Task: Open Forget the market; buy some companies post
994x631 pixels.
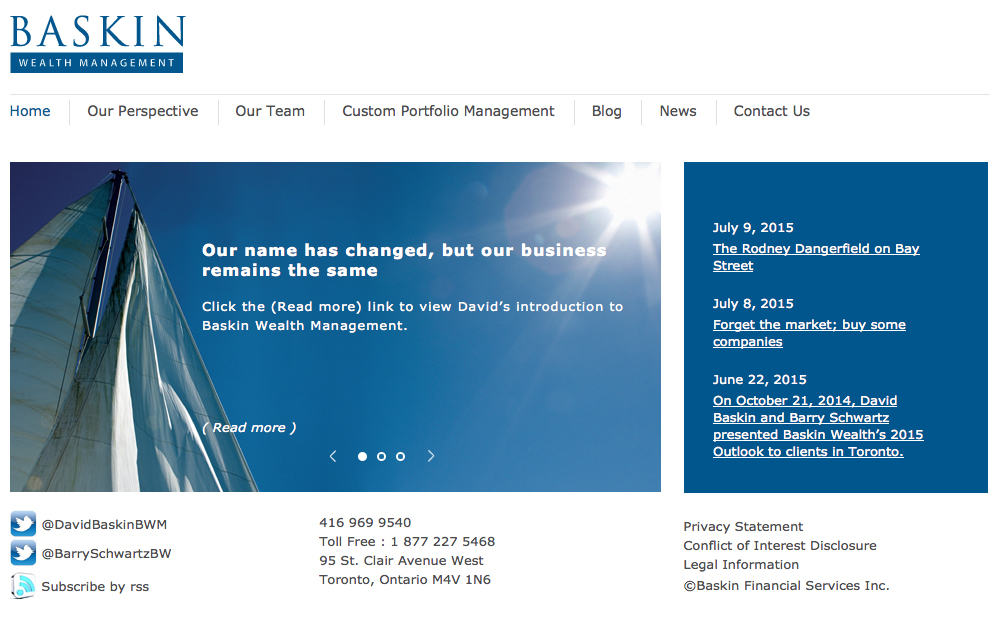Action: click(809, 333)
